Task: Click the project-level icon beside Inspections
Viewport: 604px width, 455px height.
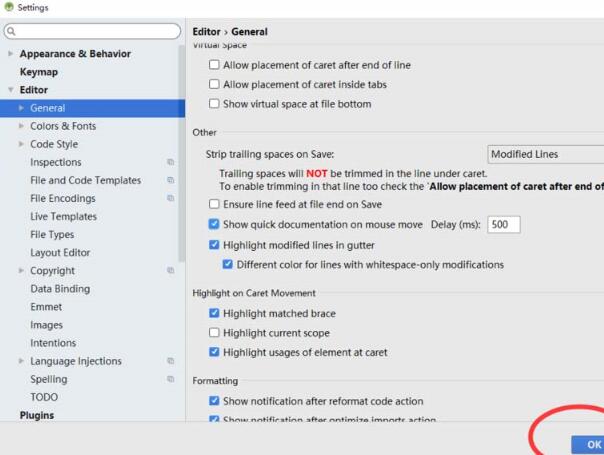Action: (x=171, y=162)
